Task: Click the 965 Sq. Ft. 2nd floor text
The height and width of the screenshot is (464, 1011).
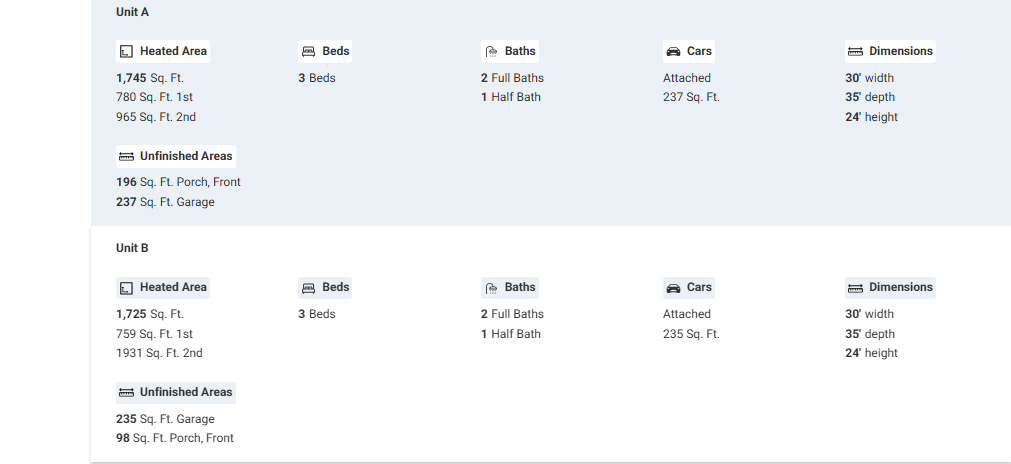Action: (156, 117)
